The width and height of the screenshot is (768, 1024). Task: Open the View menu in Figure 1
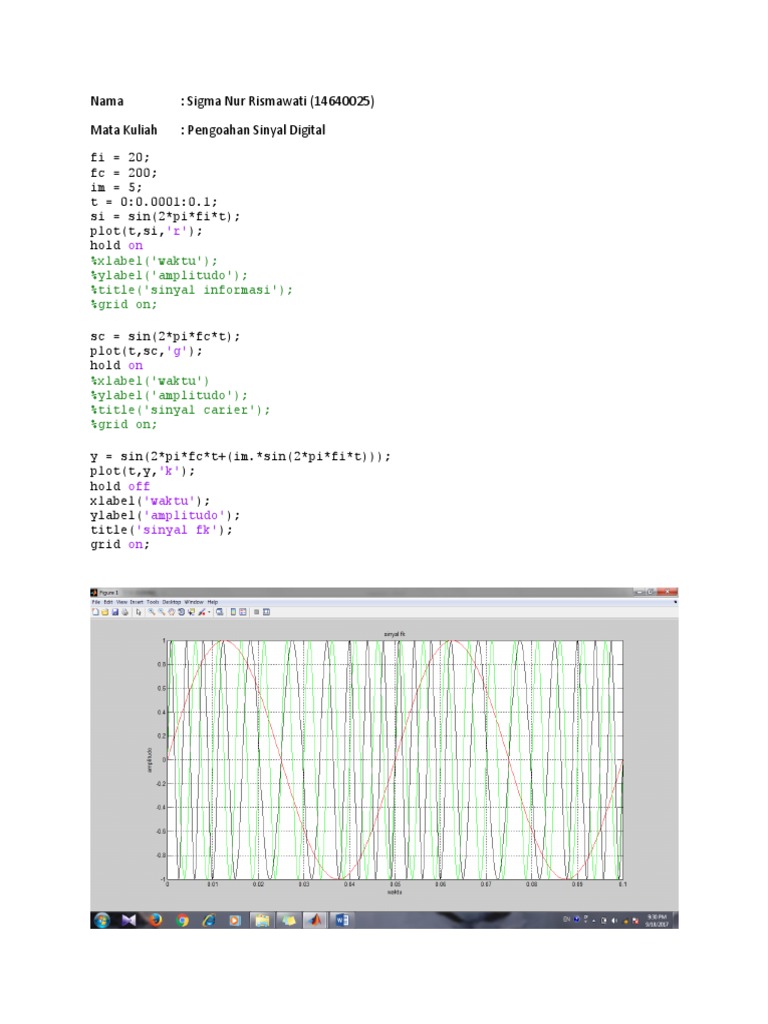pyautogui.click(x=122, y=602)
